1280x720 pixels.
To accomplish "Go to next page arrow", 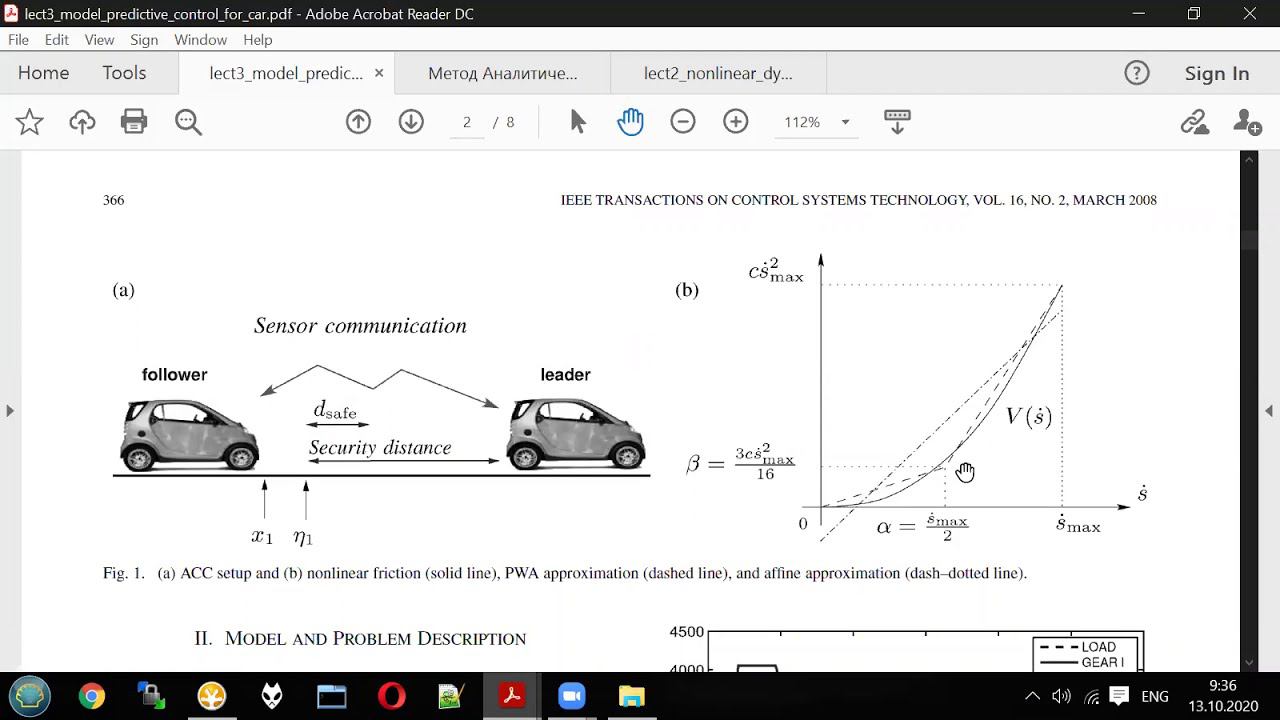I will [x=411, y=122].
